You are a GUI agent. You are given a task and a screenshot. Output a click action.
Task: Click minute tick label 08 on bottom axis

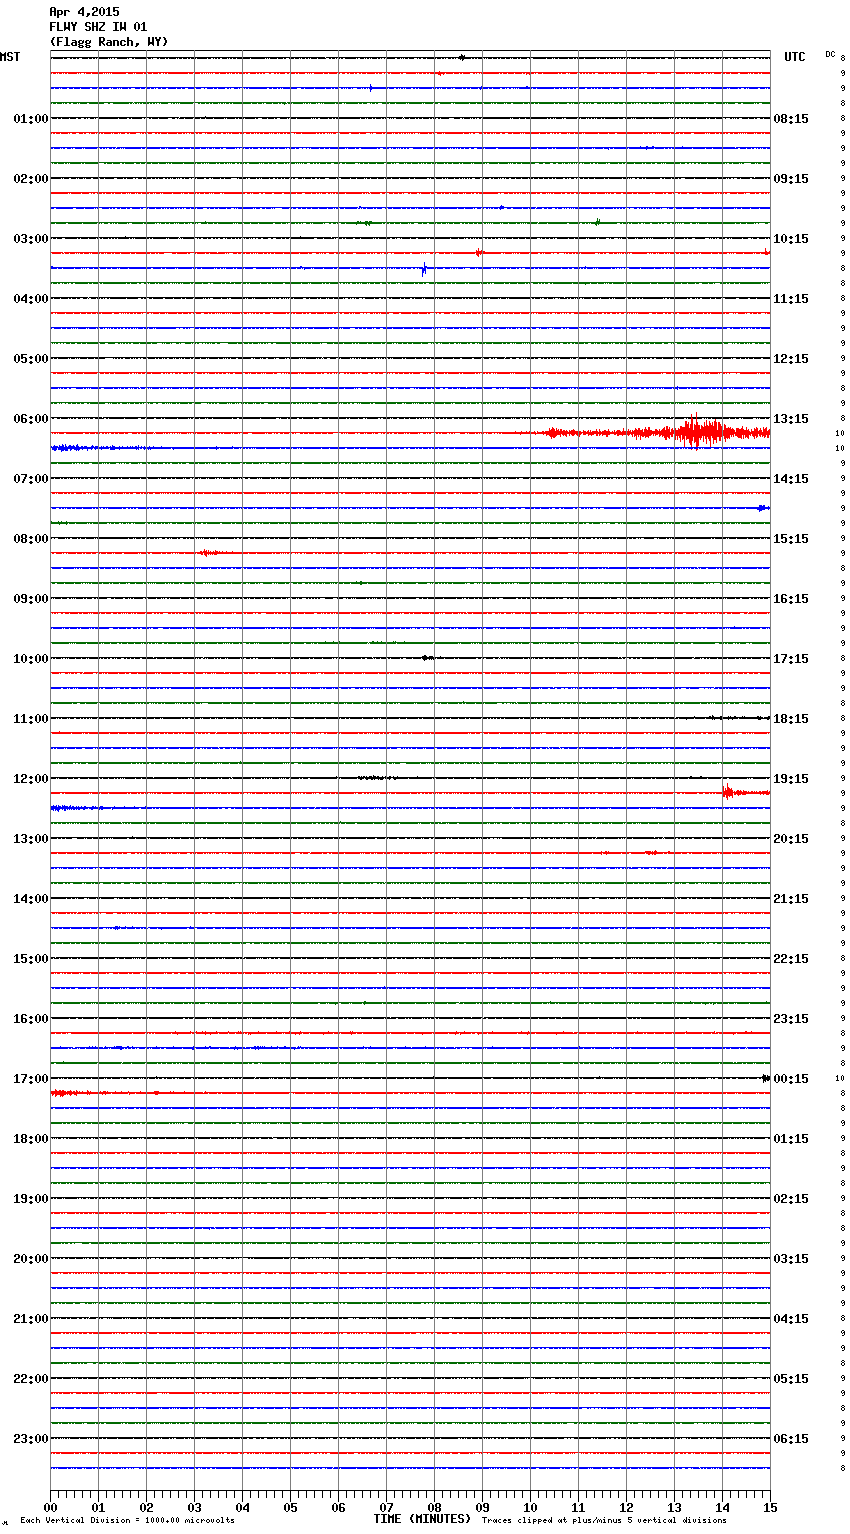click(435, 1507)
